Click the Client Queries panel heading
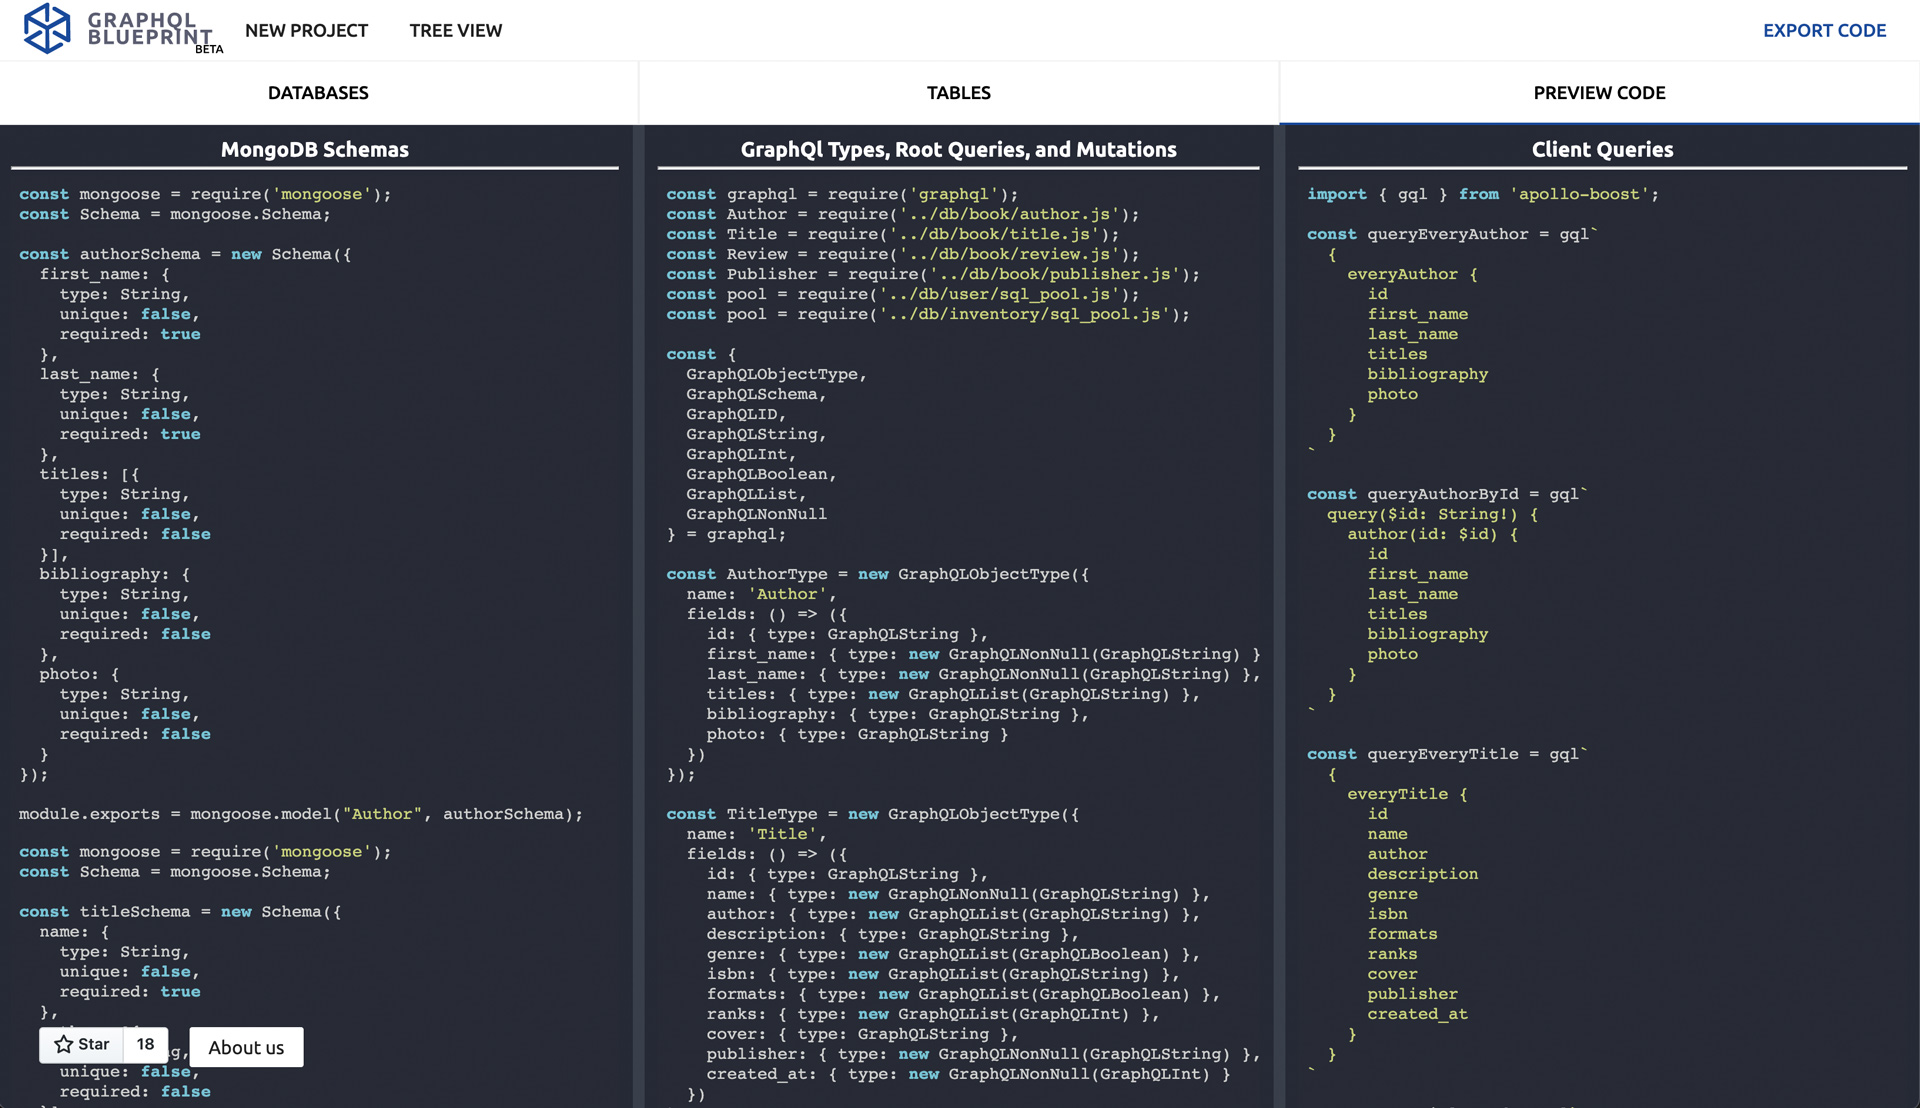 (x=1602, y=149)
